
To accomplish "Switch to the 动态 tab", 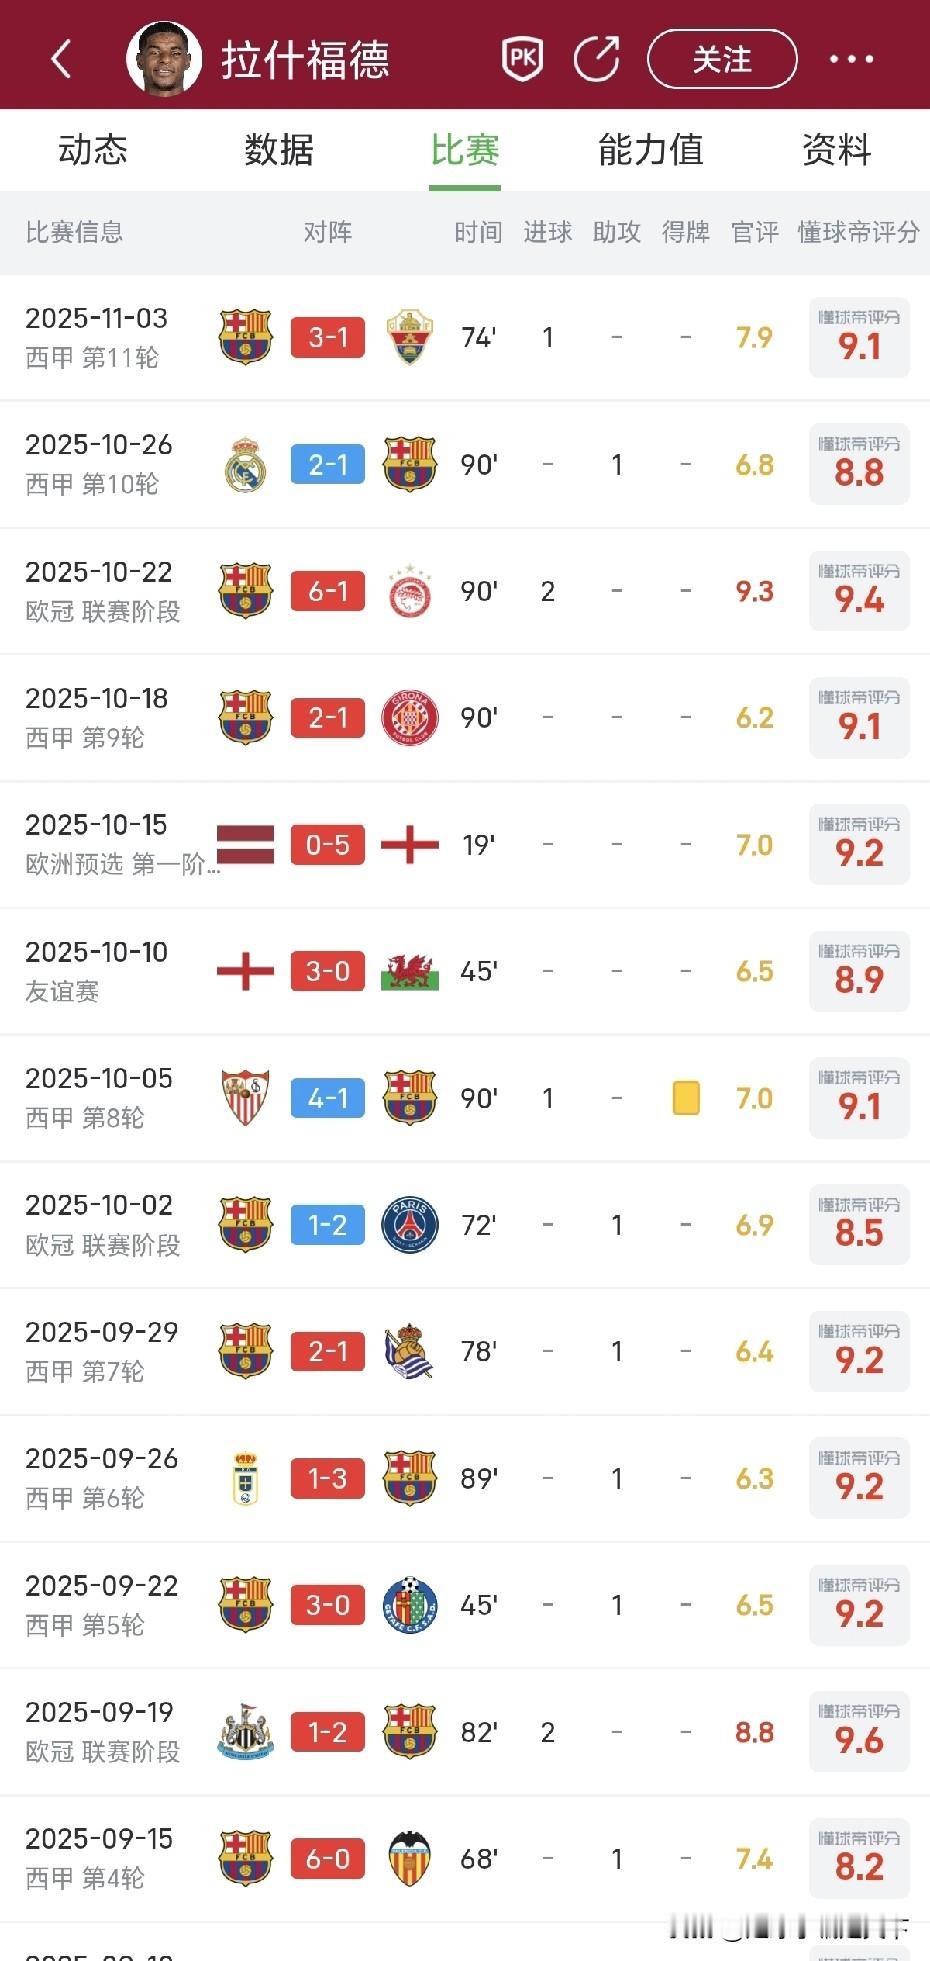I will pos(93,150).
